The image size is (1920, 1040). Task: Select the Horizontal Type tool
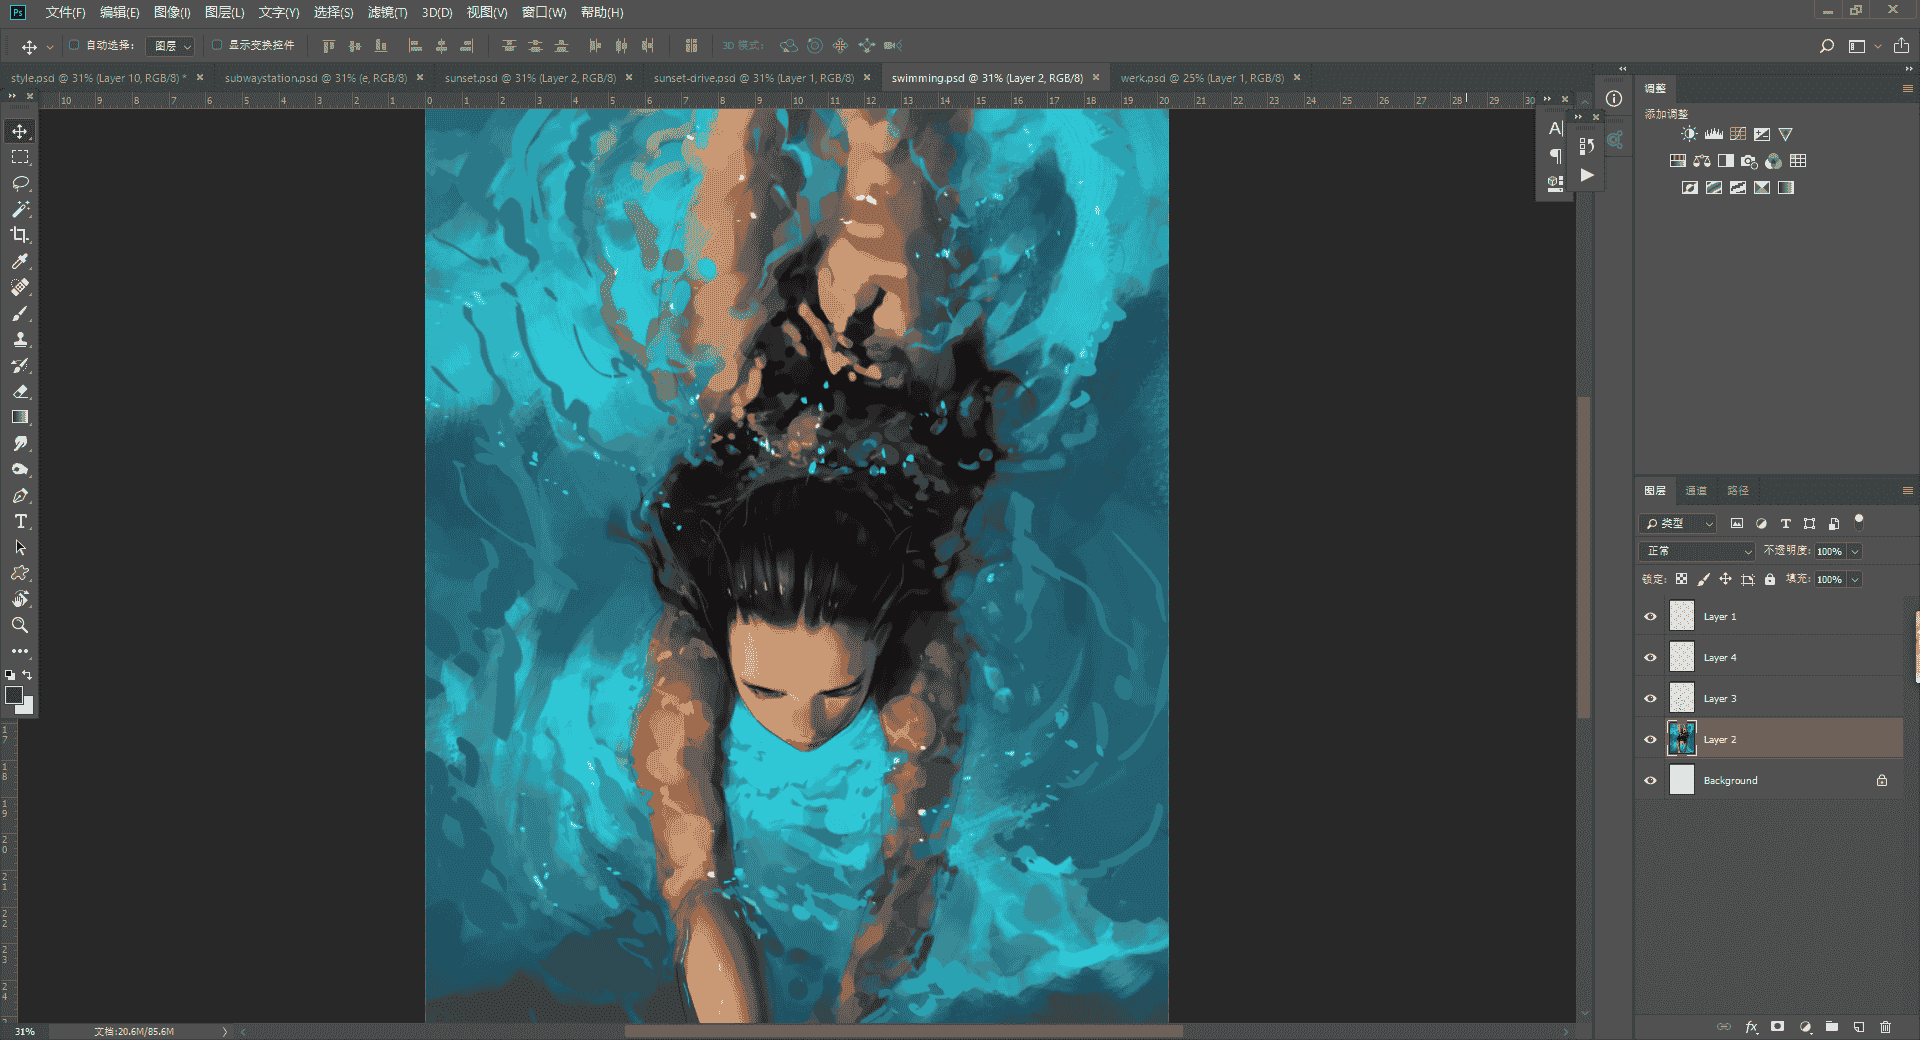[x=20, y=522]
